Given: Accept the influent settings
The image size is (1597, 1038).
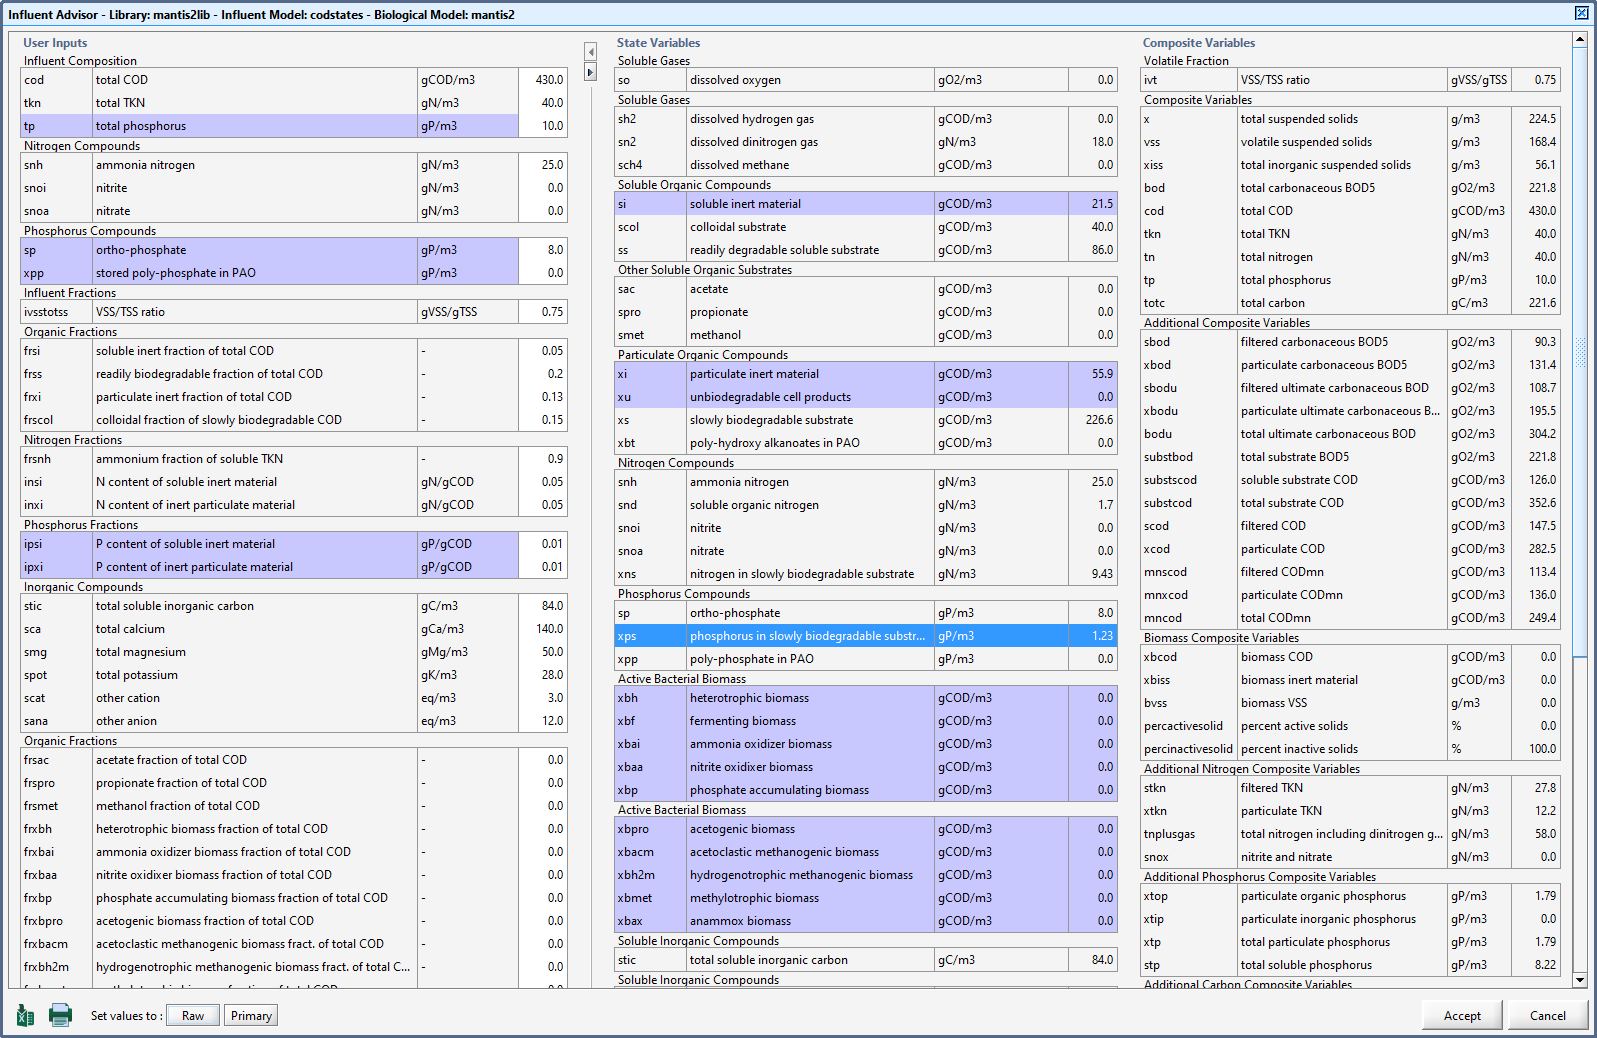Looking at the screenshot, I should coord(1461,1016).
